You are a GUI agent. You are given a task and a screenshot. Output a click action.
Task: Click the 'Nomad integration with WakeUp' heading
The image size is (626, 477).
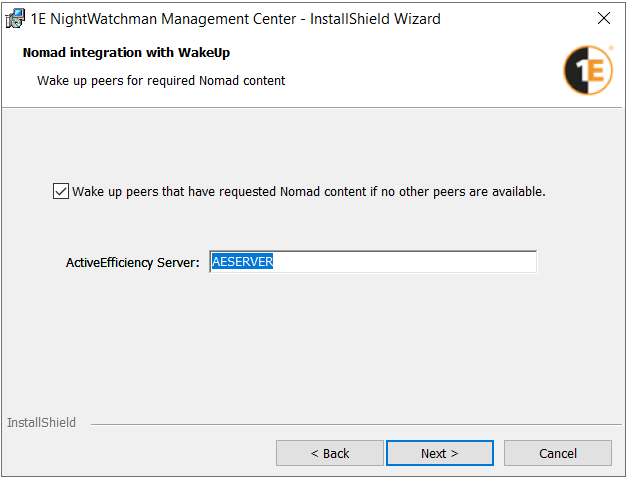[x=133, y=53]
